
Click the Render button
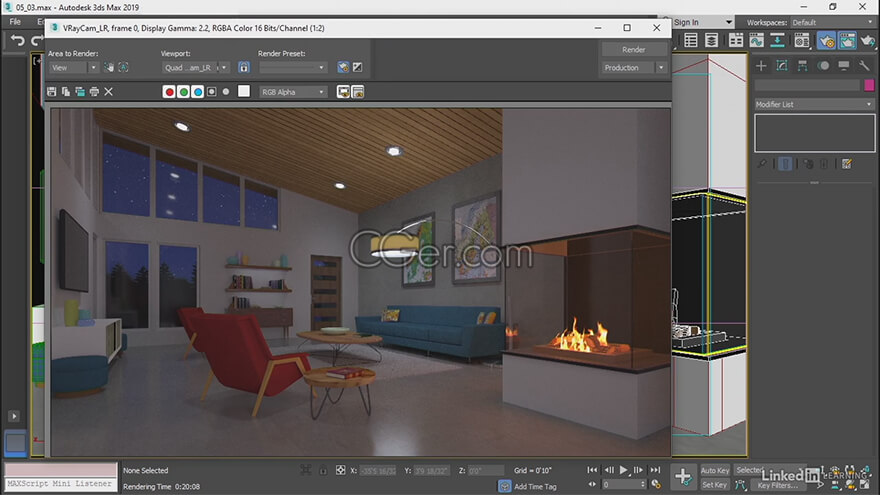click(634, 49)
